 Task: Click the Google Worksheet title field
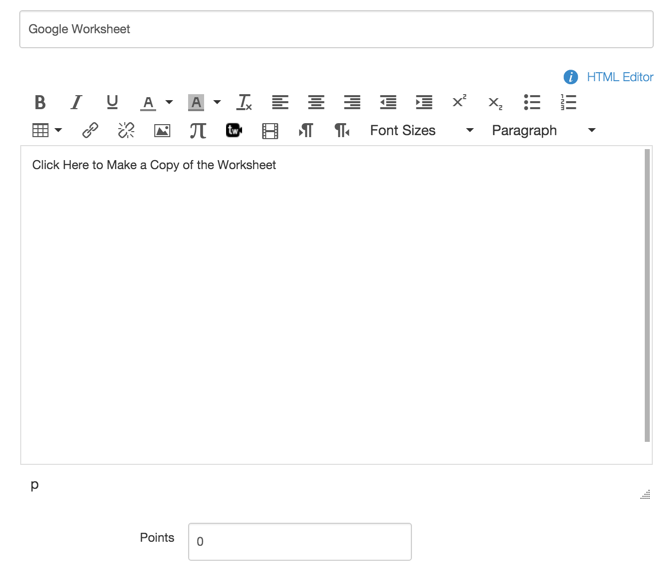336,29
